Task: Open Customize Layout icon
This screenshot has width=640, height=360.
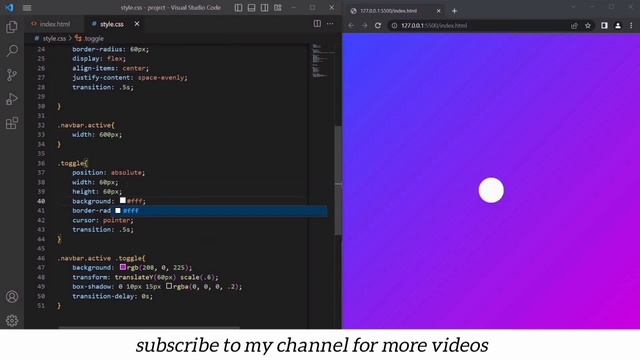Action: [278, 8]
